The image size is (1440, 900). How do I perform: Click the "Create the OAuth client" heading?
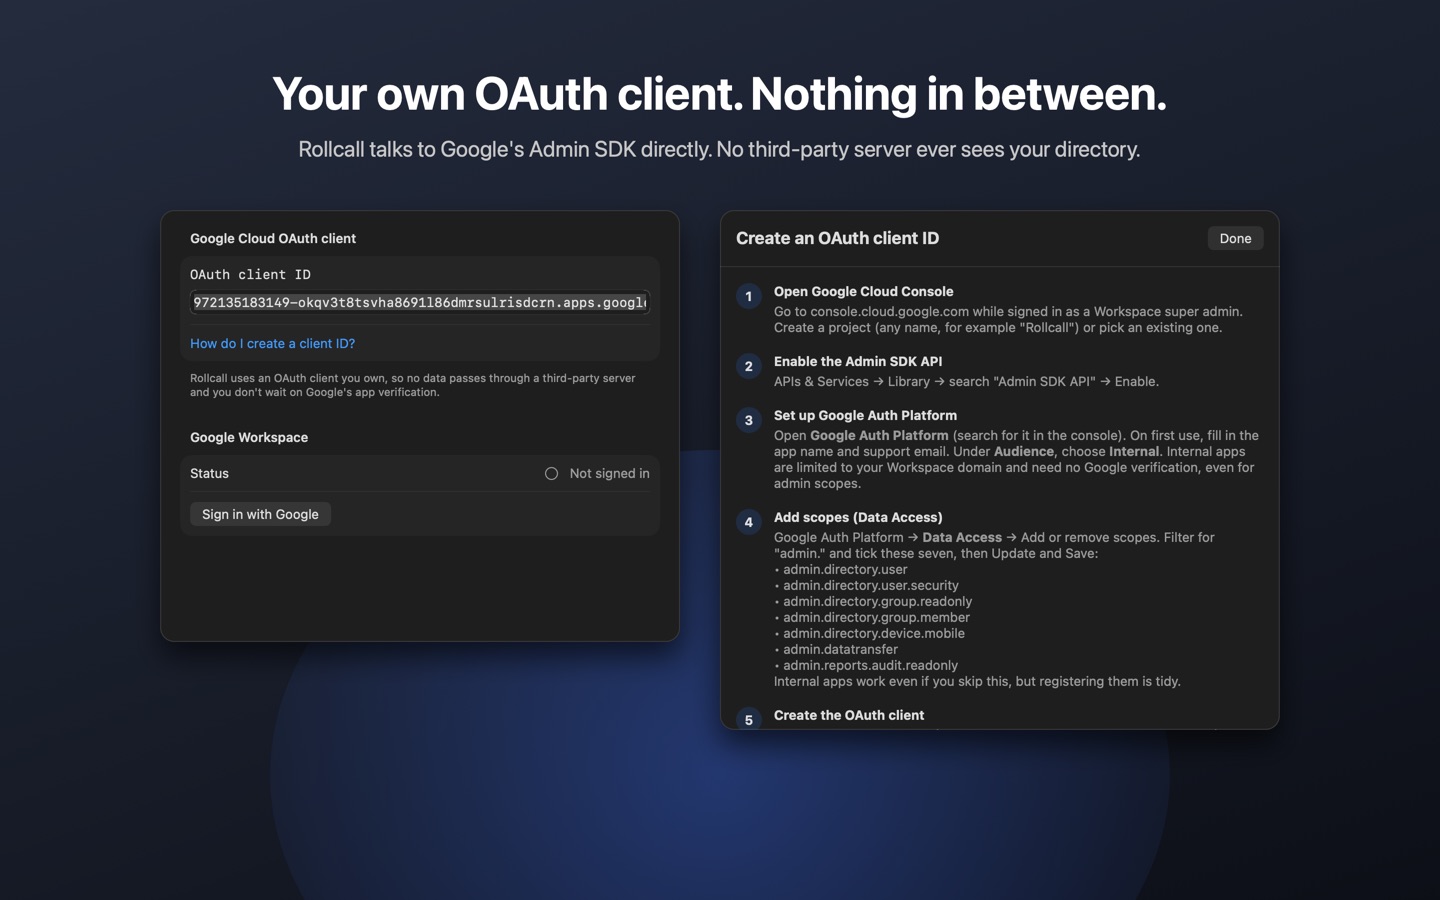(849, 715)
